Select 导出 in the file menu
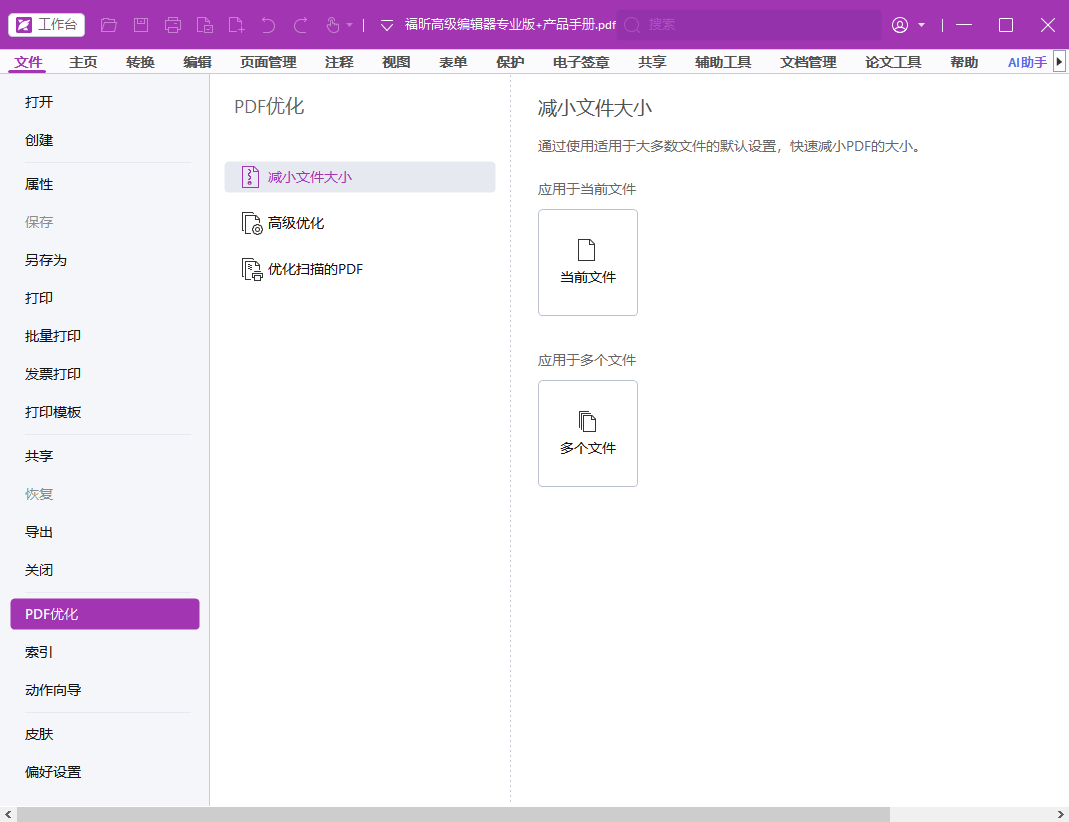 click(x=39, y=532)
